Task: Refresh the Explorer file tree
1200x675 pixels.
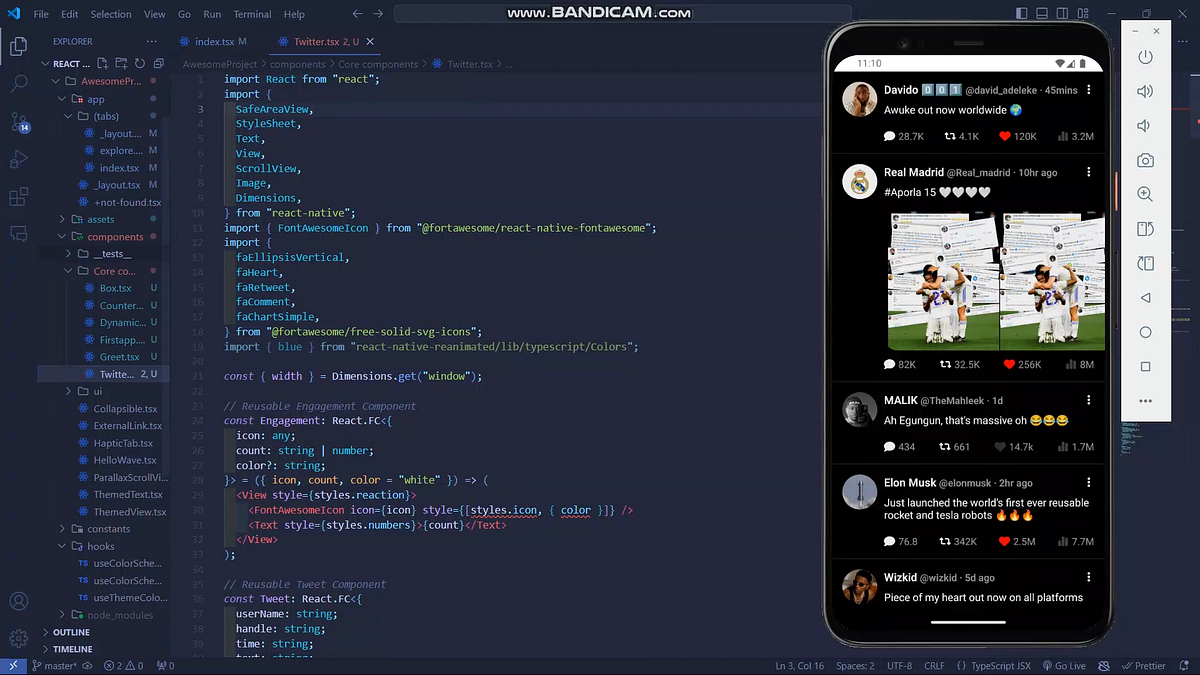Action: tap(139, 62)
